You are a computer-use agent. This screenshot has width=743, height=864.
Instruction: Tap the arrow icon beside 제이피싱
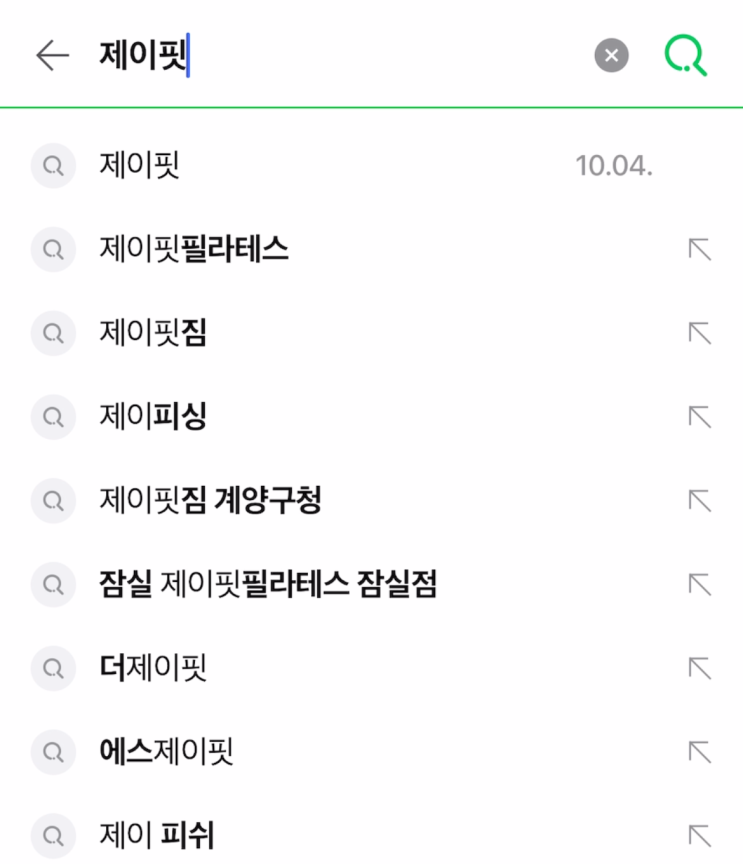pos(699,417)
